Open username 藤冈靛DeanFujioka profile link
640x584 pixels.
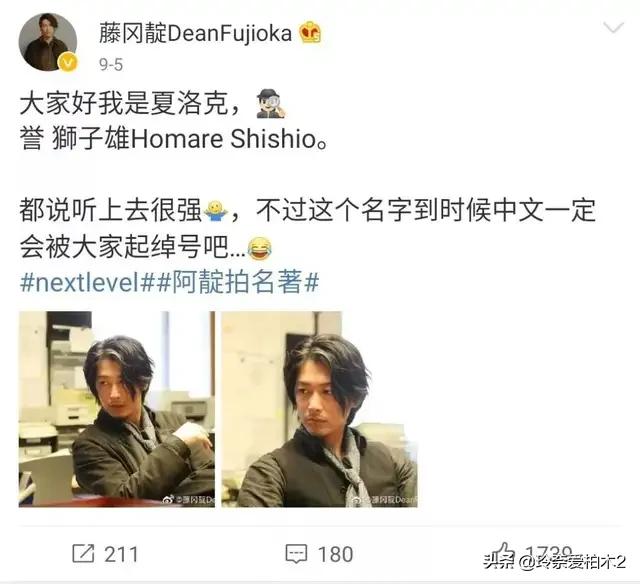click(x=195, y=33)
